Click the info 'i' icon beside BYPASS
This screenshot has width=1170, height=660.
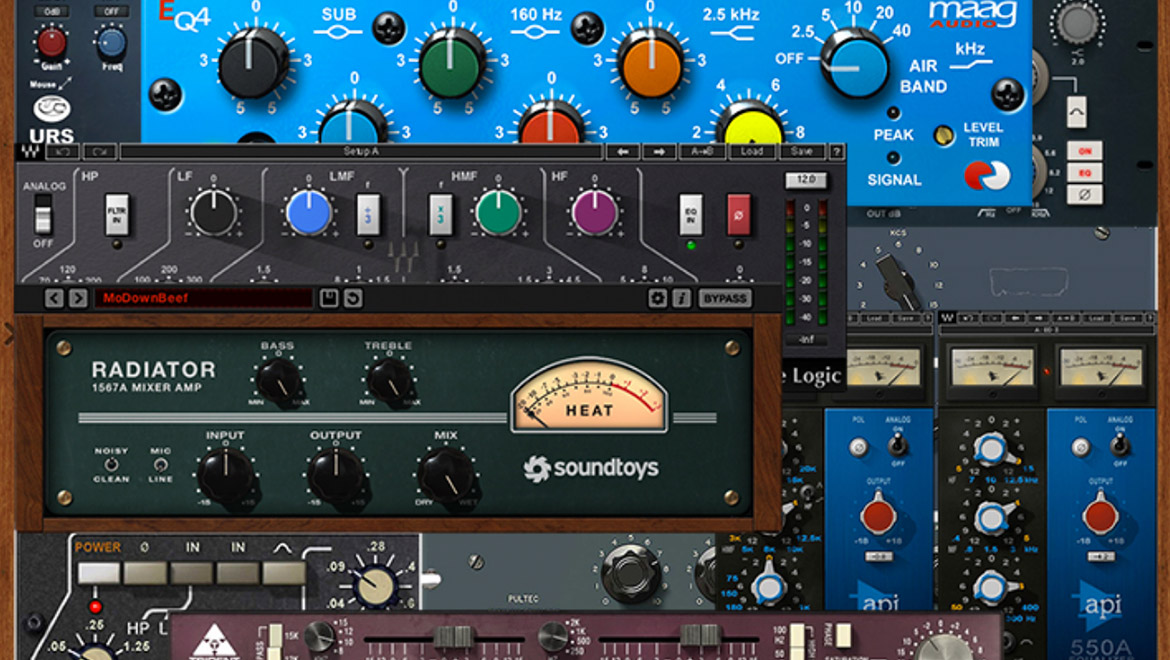681,298
